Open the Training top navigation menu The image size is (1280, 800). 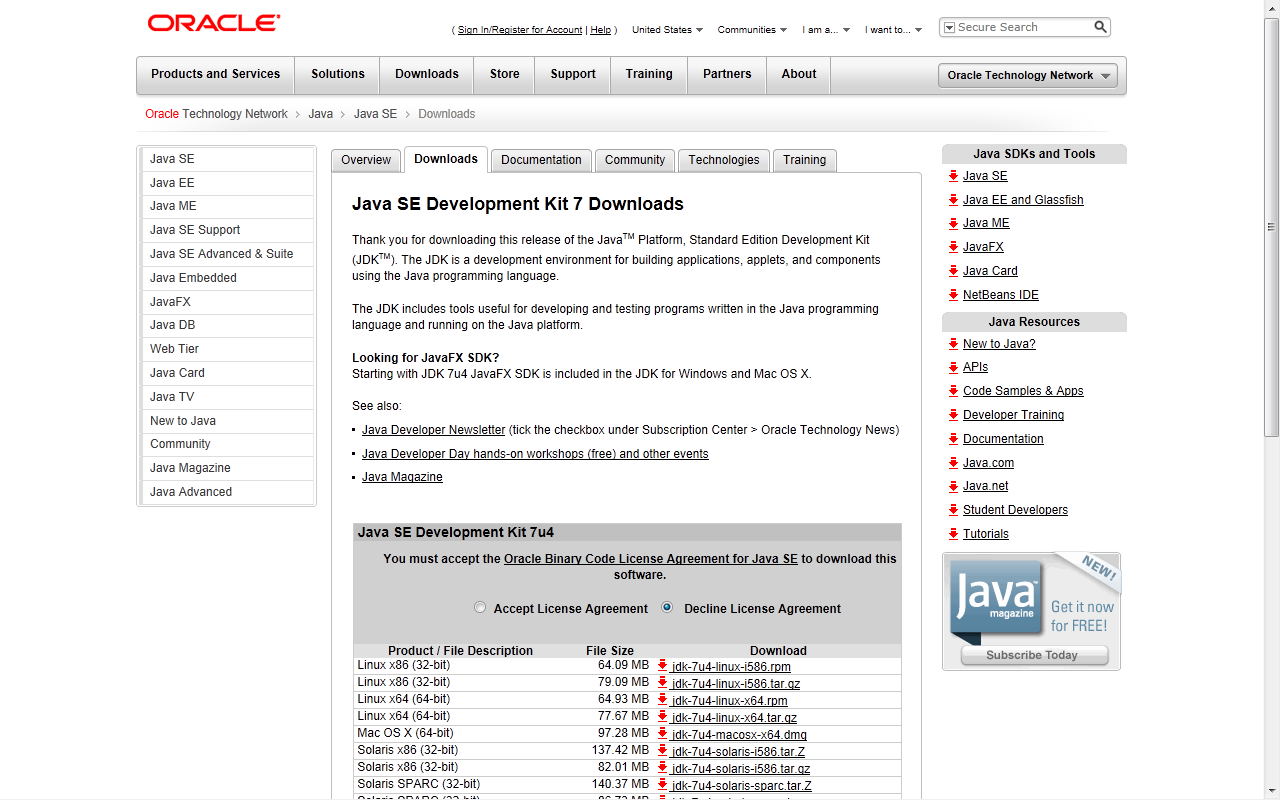pyautogui.click(x=649, y=74)
